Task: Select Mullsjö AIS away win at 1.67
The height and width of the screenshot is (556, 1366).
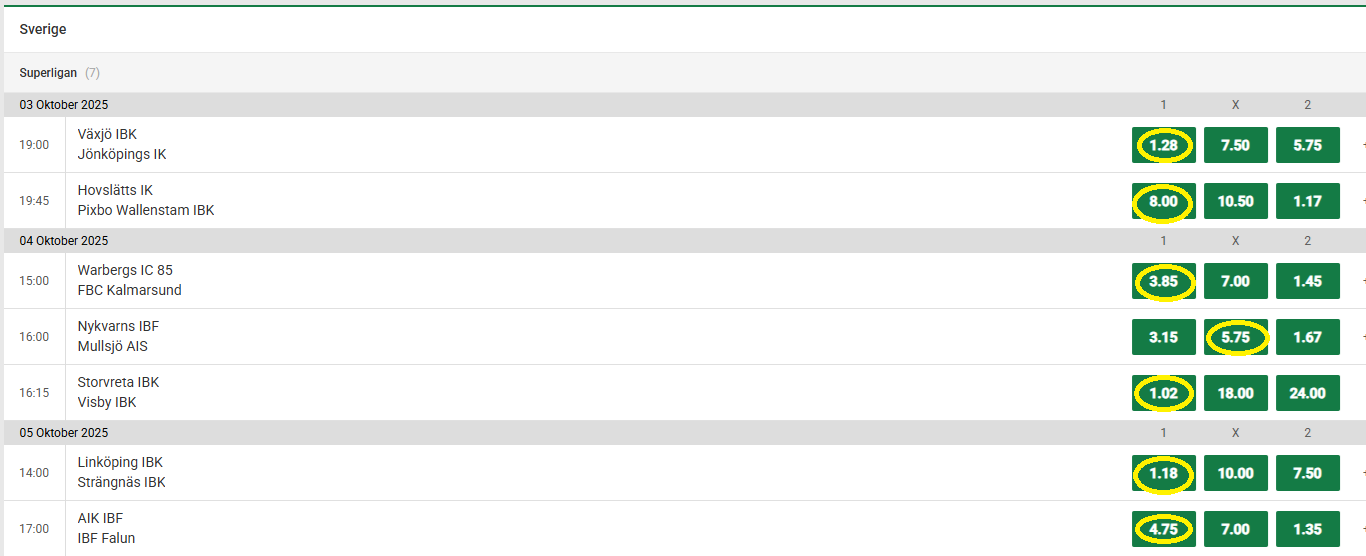Action: coord(1307,337)
